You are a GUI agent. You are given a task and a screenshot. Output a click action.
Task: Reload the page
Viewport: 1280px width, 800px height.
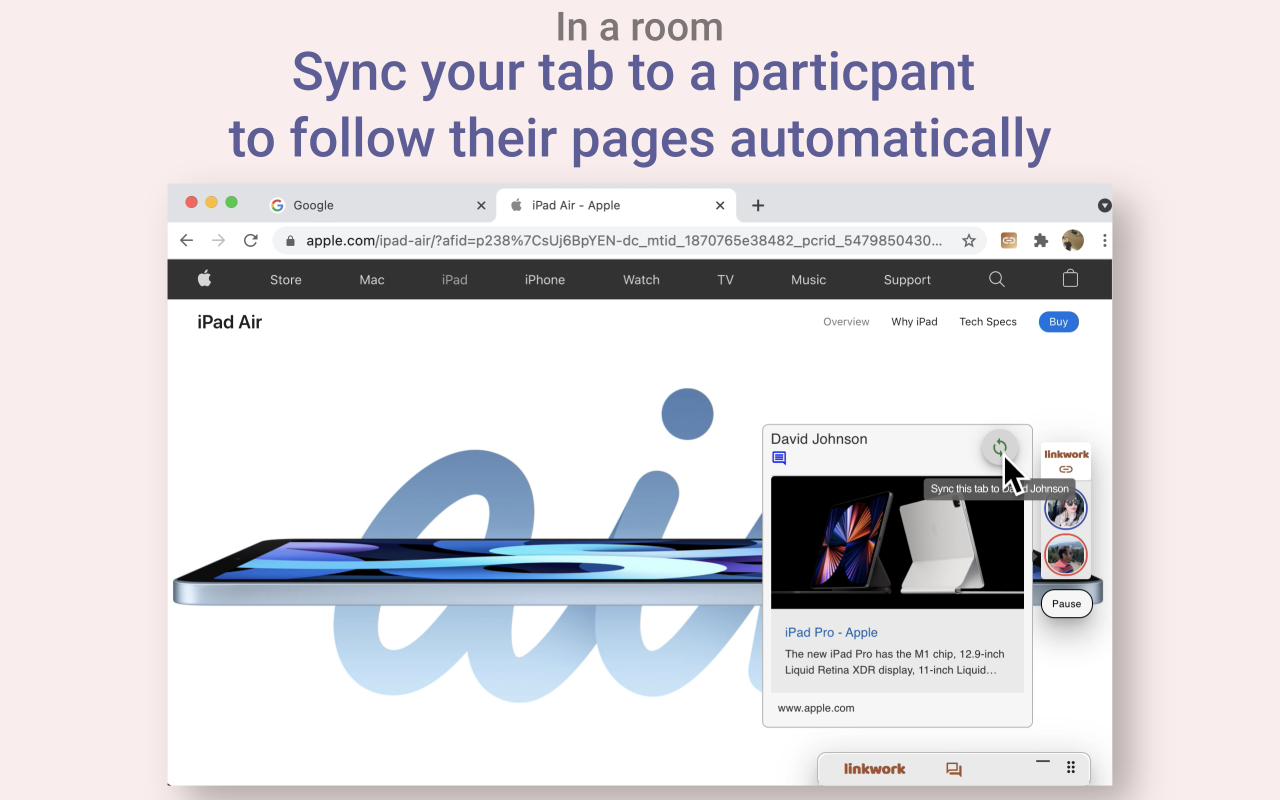click(x=251, y=241)
